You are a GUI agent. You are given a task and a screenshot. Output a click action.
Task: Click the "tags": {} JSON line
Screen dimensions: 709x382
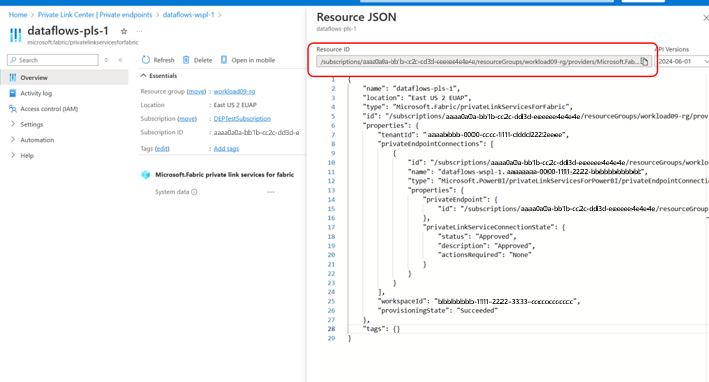point(381,329)
